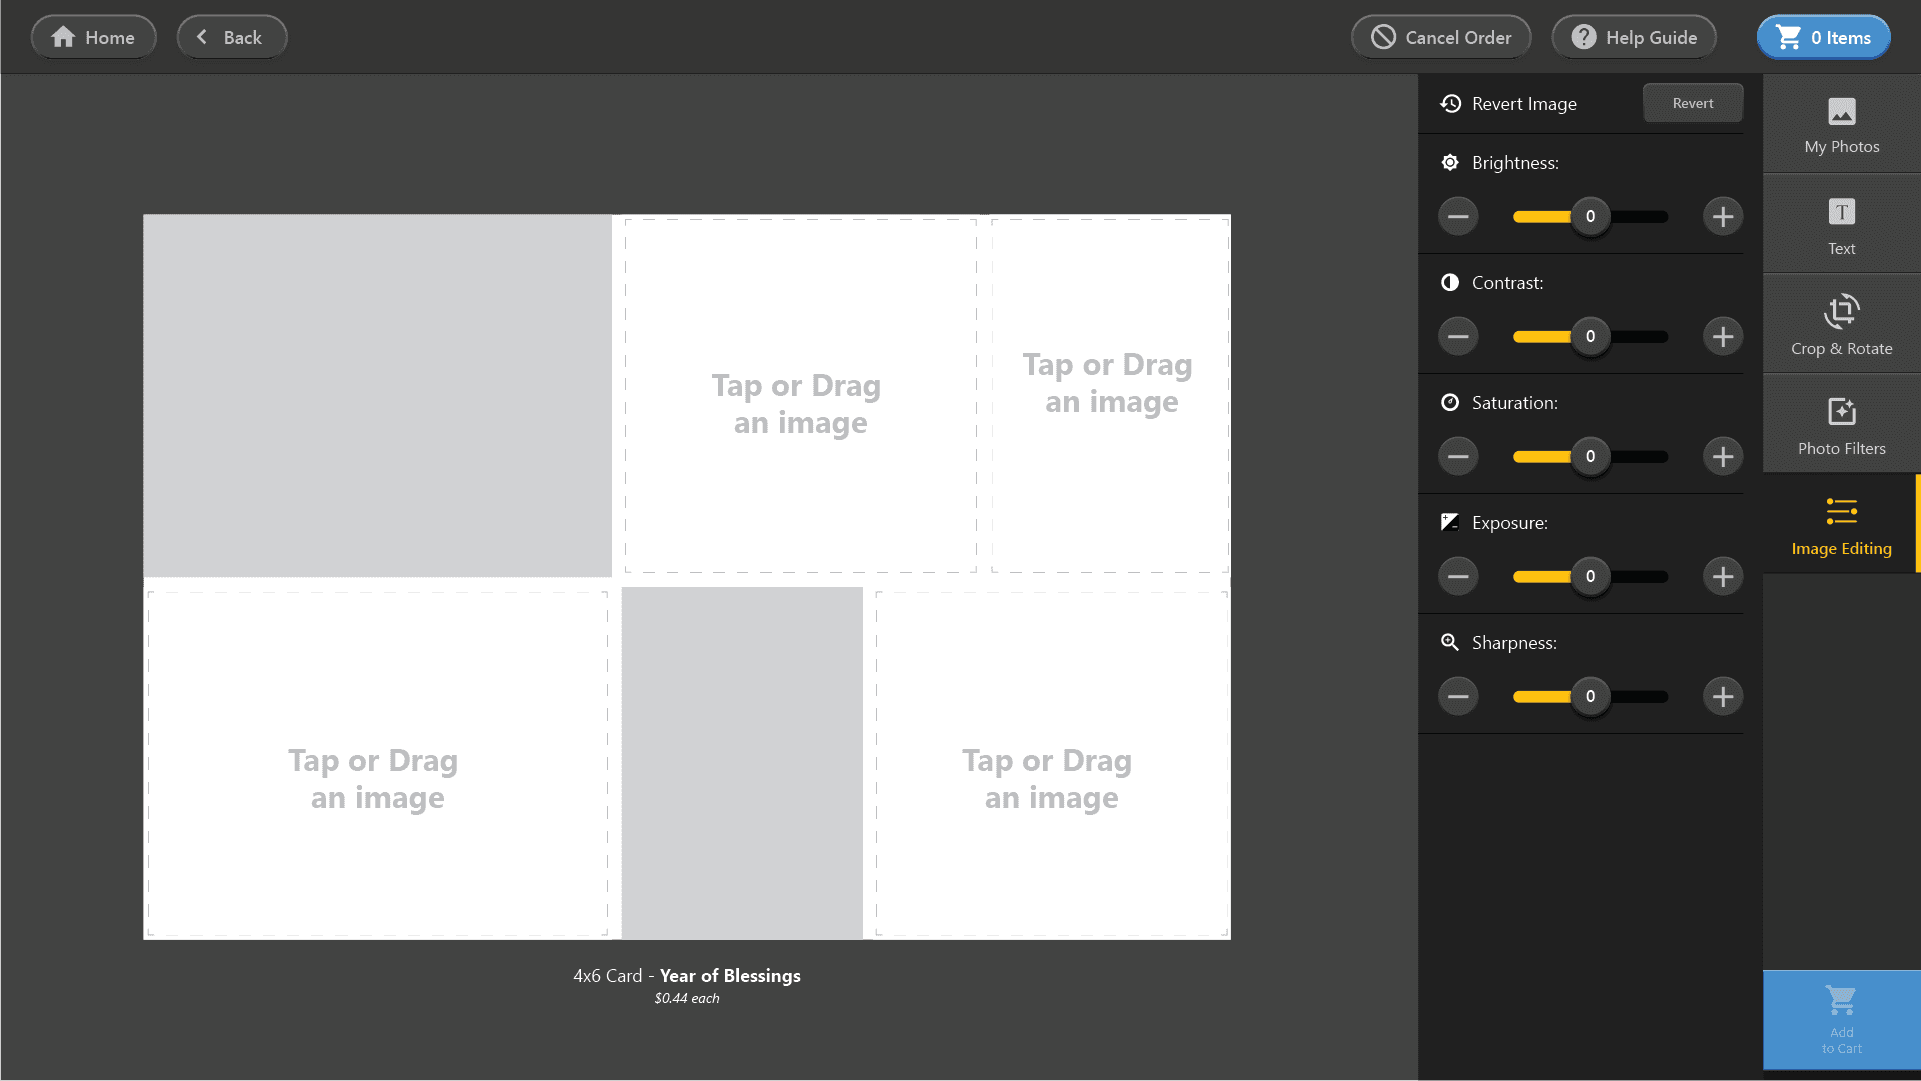
Task: Go Back to previous page
Action: 232,37
